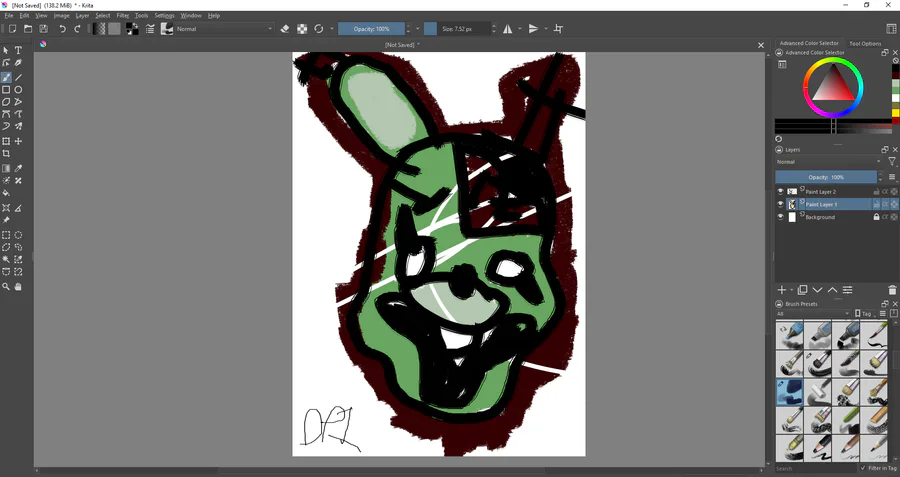Select the Color Sampler eyedropper tool
The image size is (900, 477).
18,168
